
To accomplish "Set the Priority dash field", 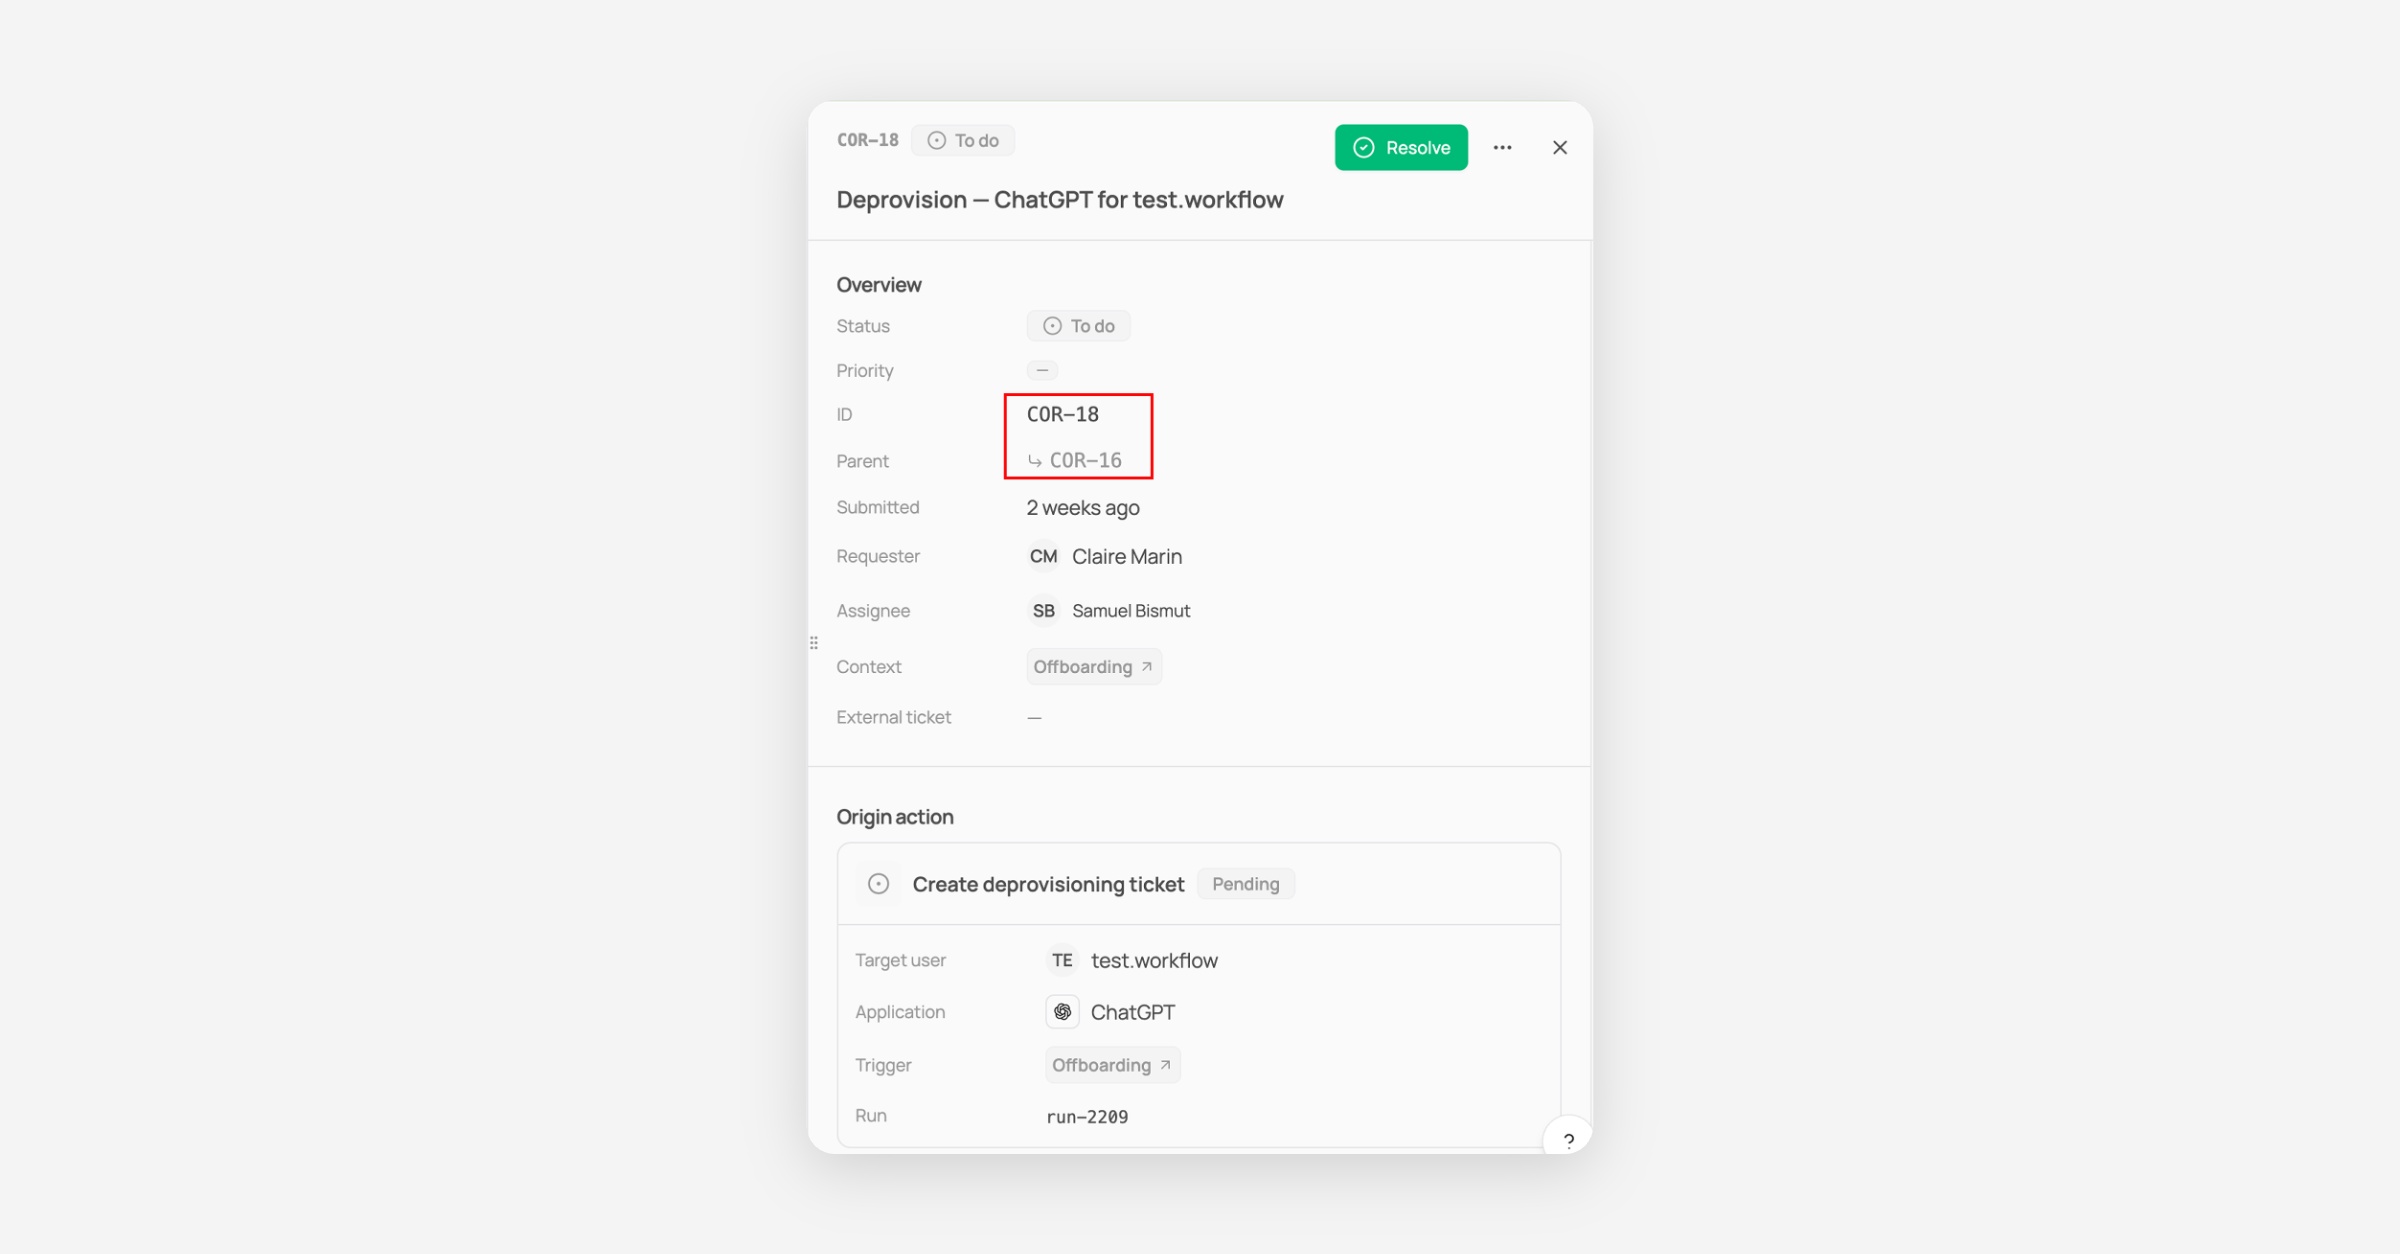I will (x=1042, y=370).
